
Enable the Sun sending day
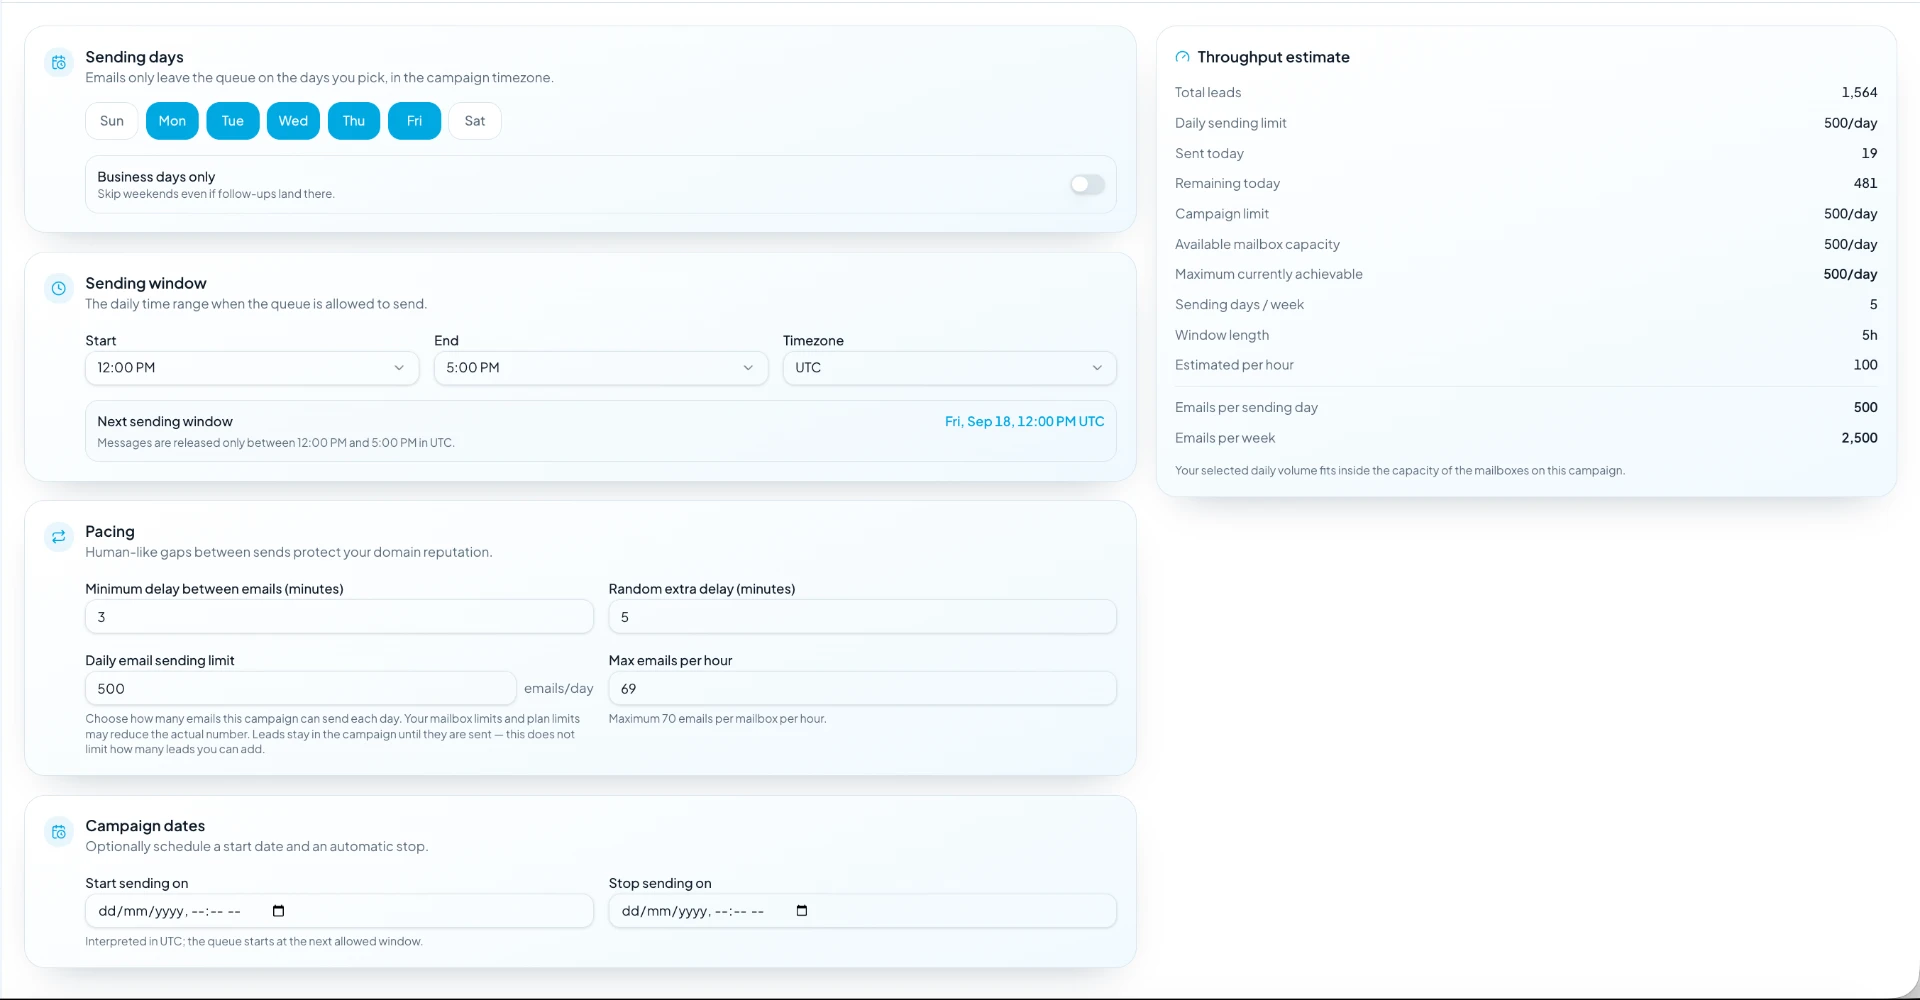(x=112, y=121)
